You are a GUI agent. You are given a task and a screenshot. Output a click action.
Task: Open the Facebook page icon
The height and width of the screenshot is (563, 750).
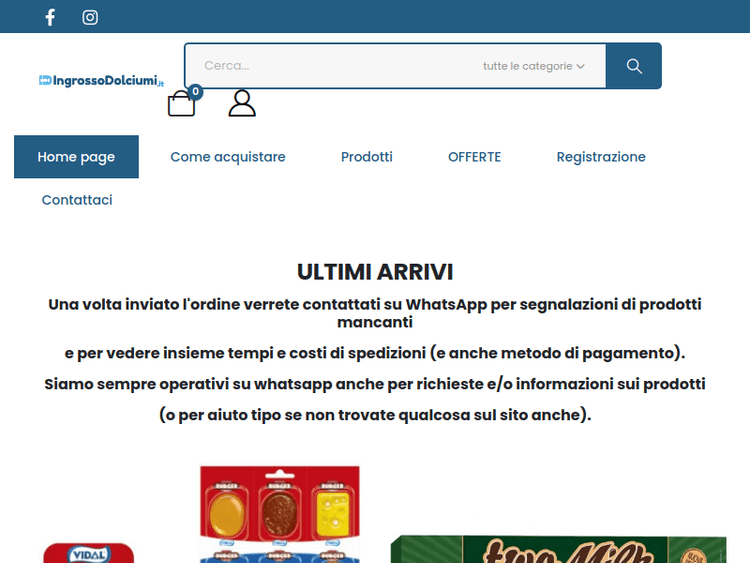coord(50,17)
